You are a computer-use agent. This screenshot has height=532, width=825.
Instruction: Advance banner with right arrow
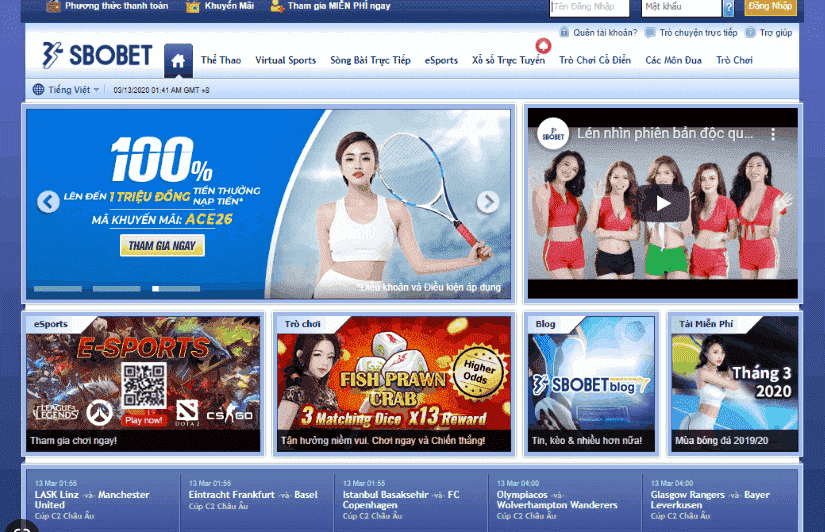click(487, 202)
